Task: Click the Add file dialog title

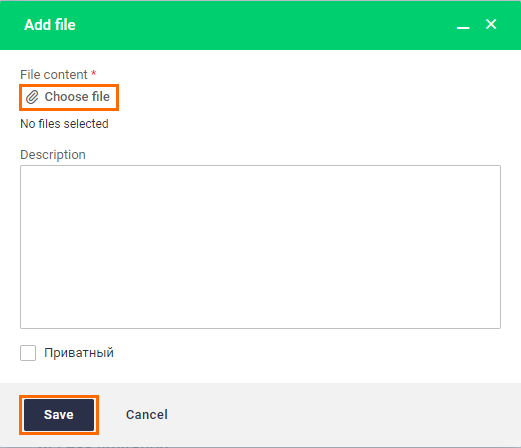Action: click(50, 25)
